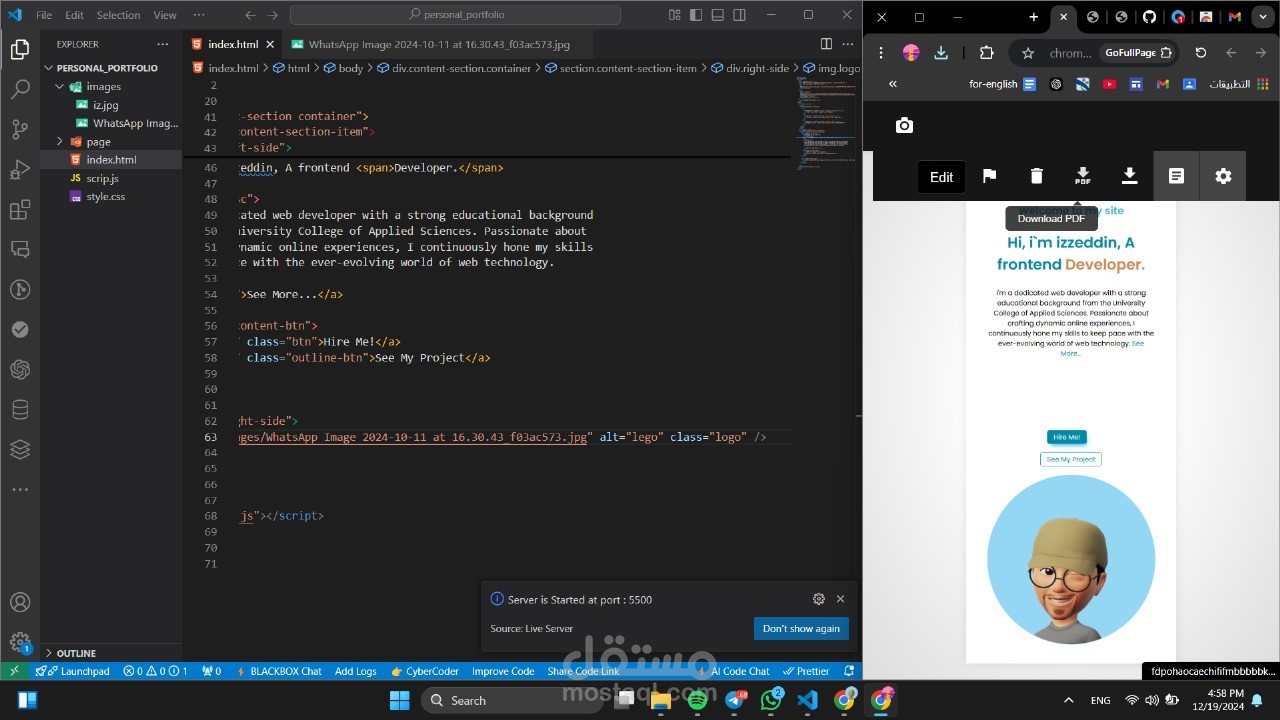Open the View menu

(x=165, y=15)
